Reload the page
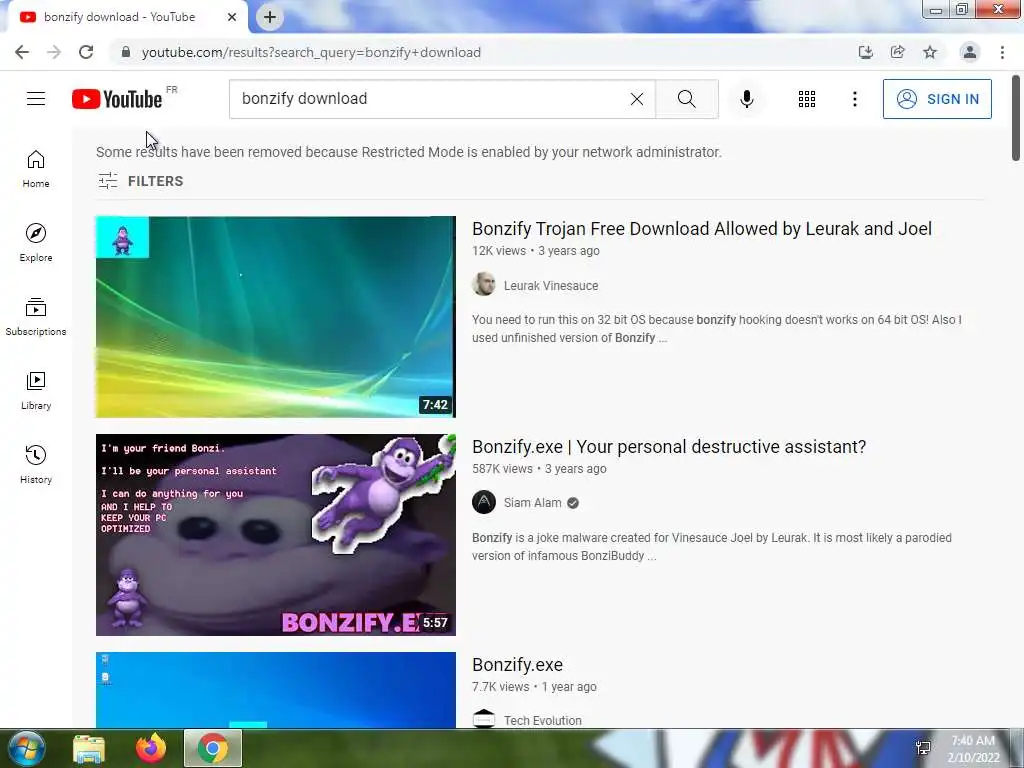 (86, 52)
